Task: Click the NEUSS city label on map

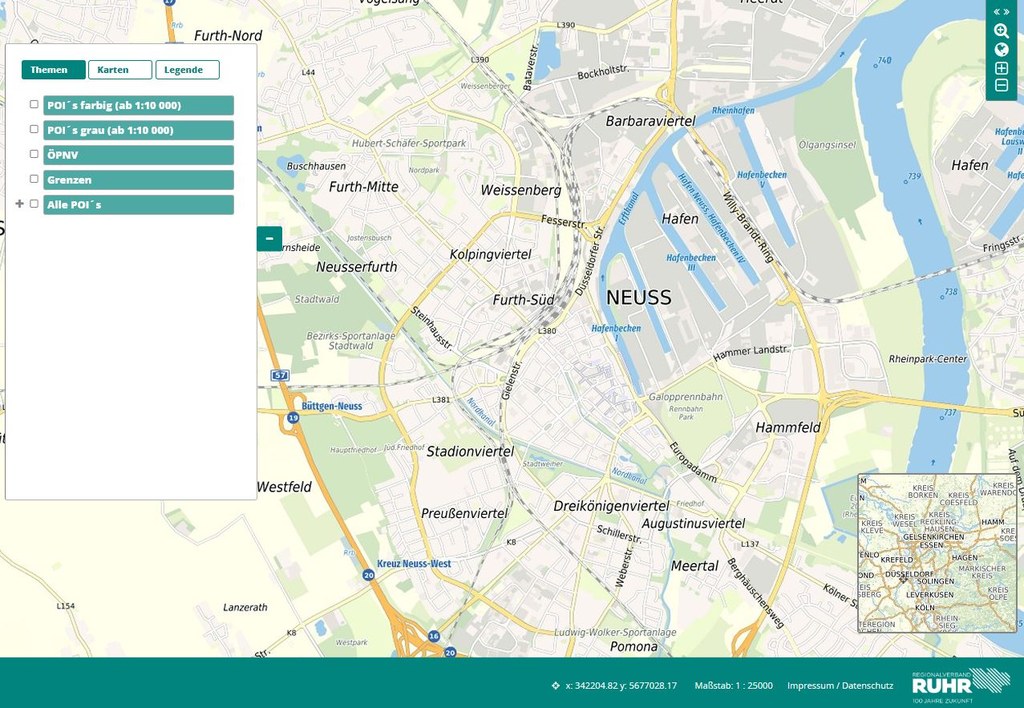Action: coord(639,298)
